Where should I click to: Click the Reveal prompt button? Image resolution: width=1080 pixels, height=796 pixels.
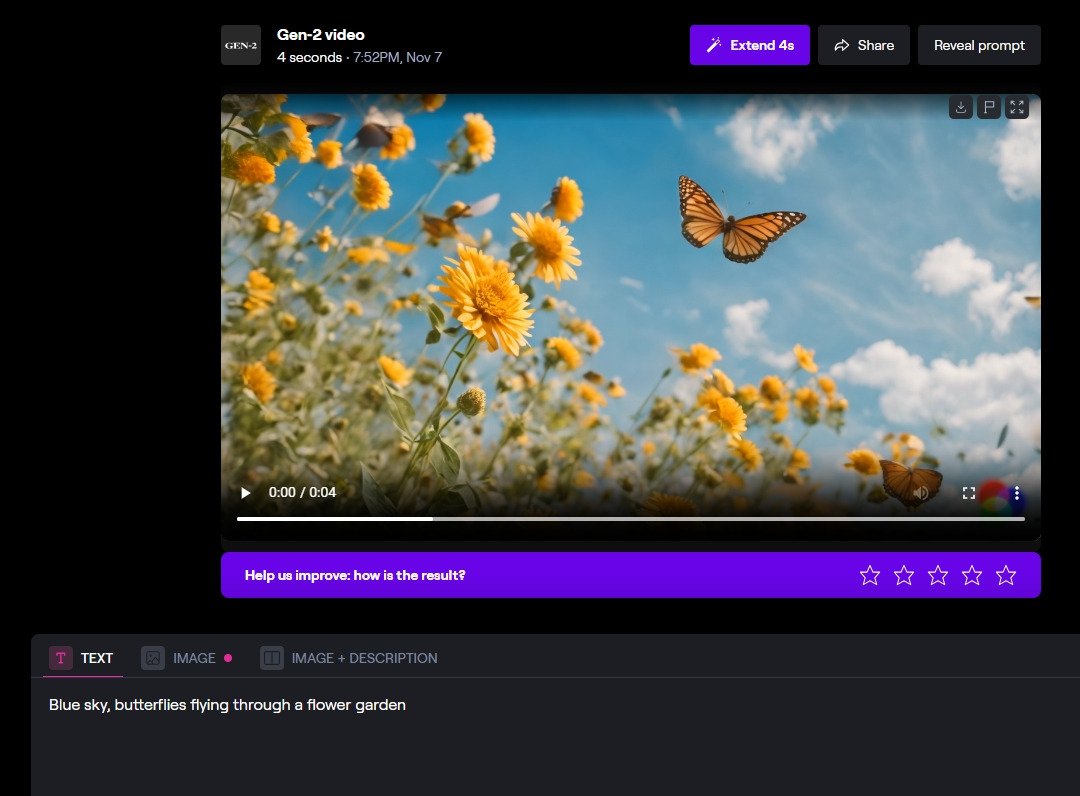click(979, 45)
